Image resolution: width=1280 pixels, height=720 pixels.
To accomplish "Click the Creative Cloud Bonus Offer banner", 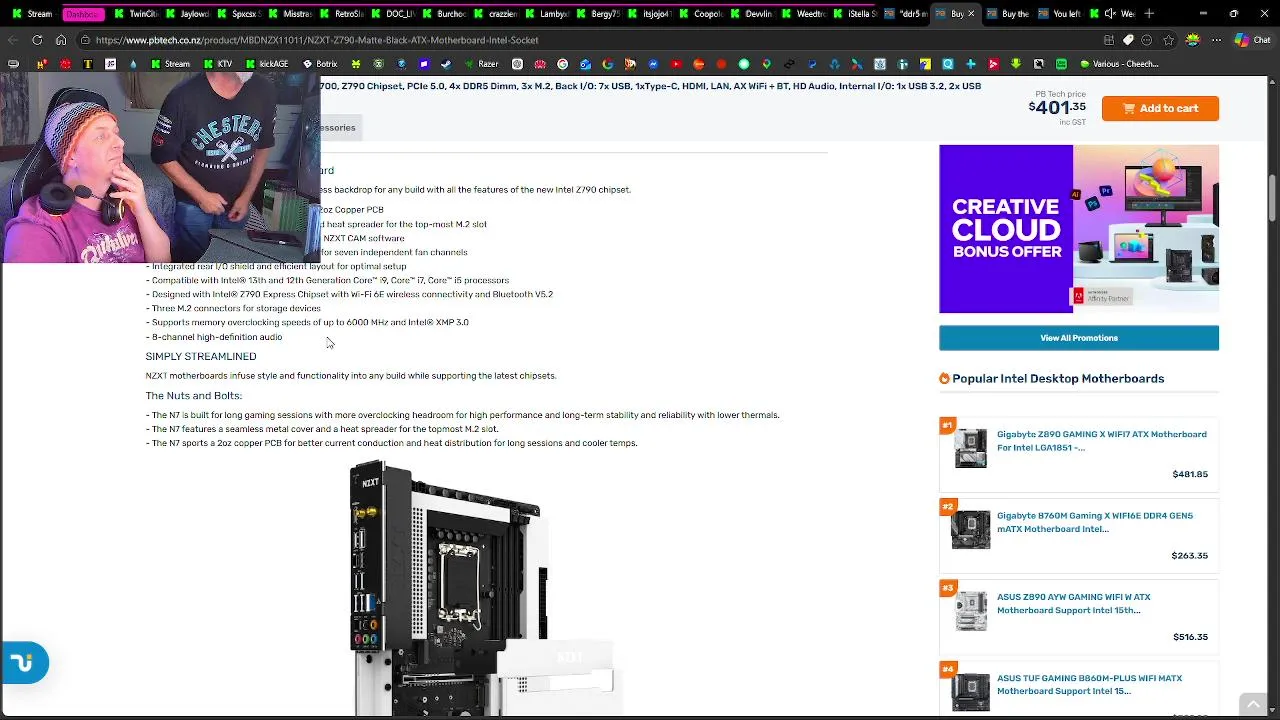I will 1079,229.
